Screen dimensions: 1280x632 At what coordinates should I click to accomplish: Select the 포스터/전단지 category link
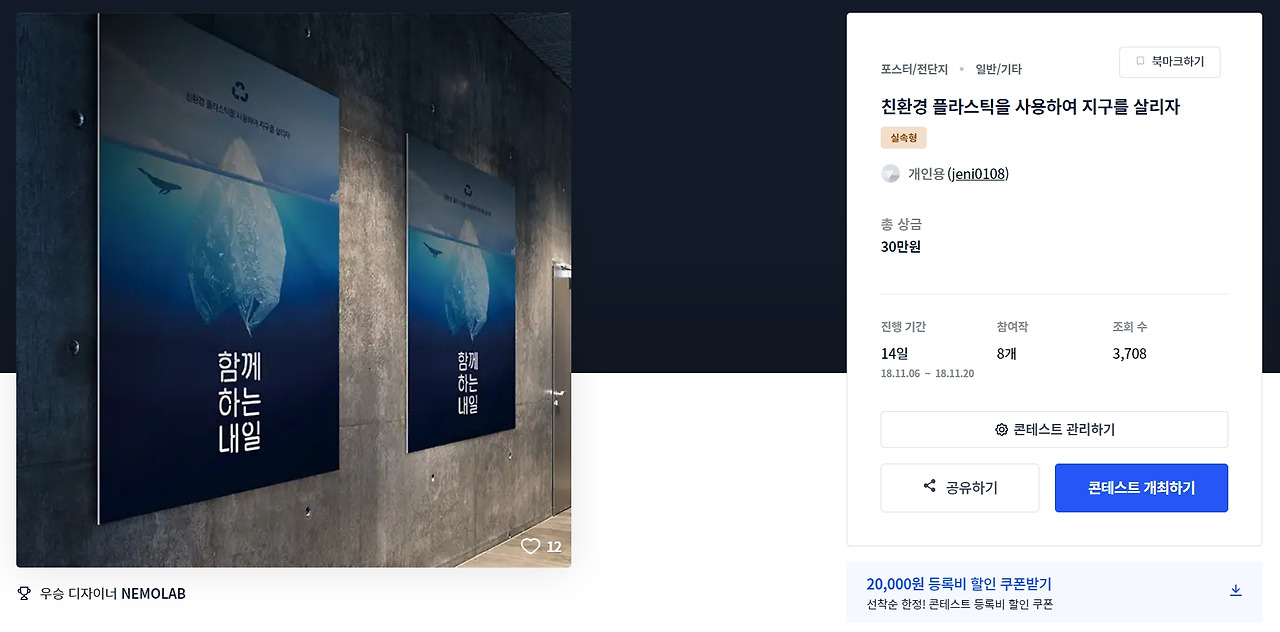[914, 69]
